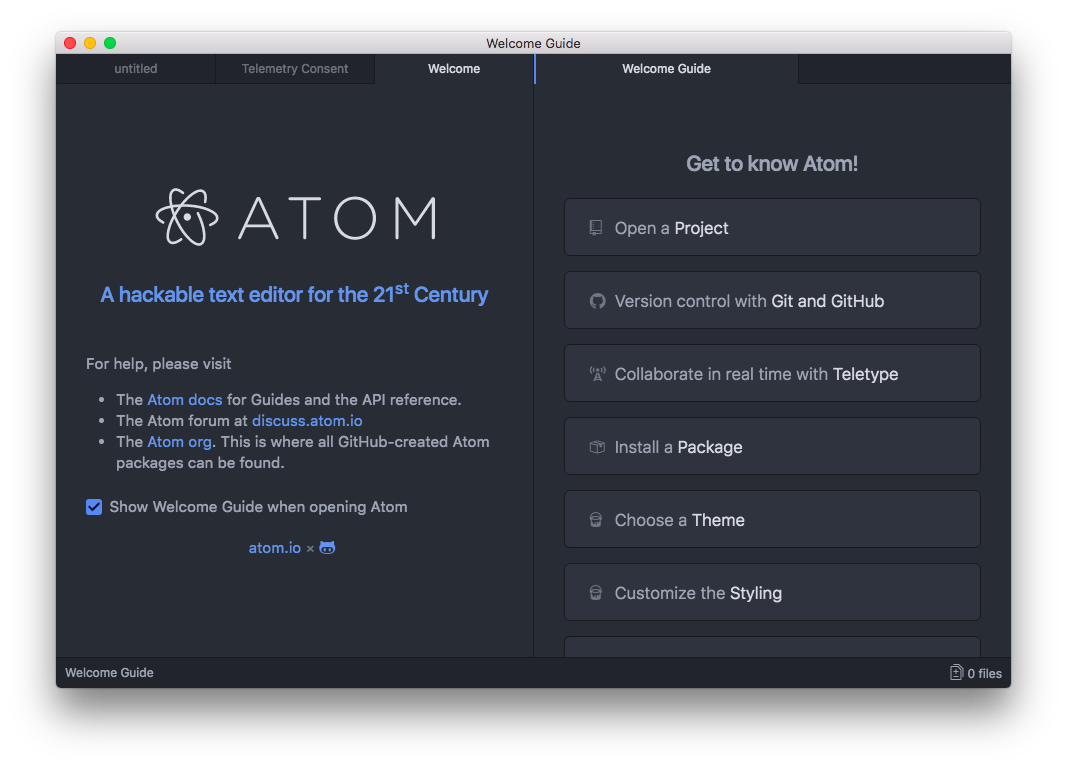This screenshot has width=1067, height=768.
Task: Select the Welcome Guide tab
Action: (666, 69)
